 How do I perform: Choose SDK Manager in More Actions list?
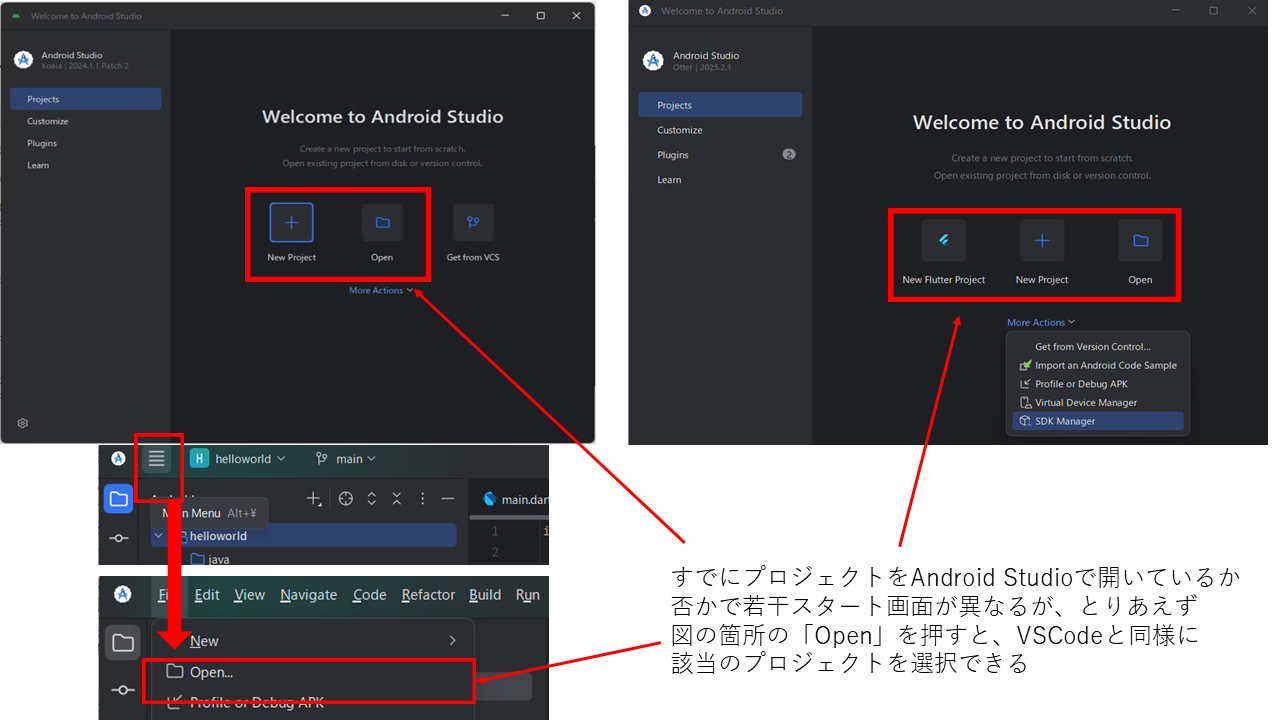click(1097, 421)
